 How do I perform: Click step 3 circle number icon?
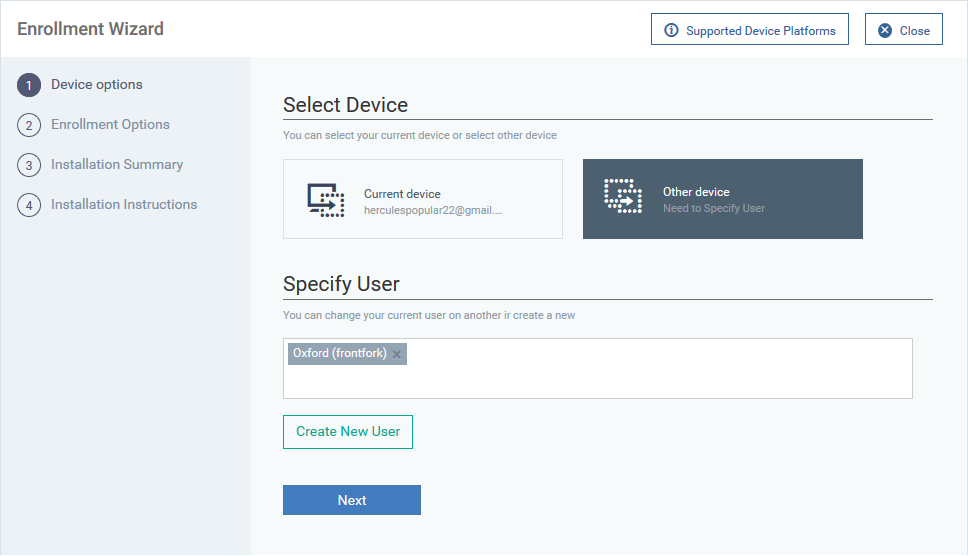pyautogui.click(x=29, y=165)
